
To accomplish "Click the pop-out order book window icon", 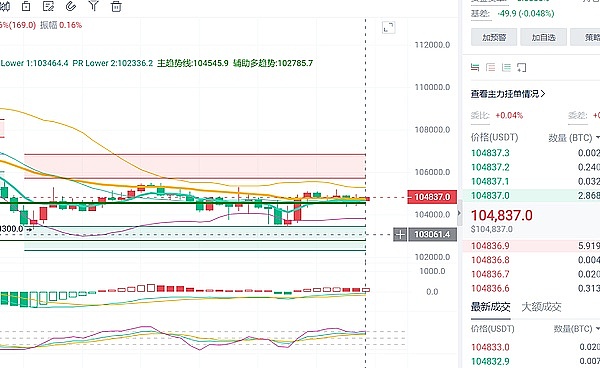I will [x=522, y=68].
